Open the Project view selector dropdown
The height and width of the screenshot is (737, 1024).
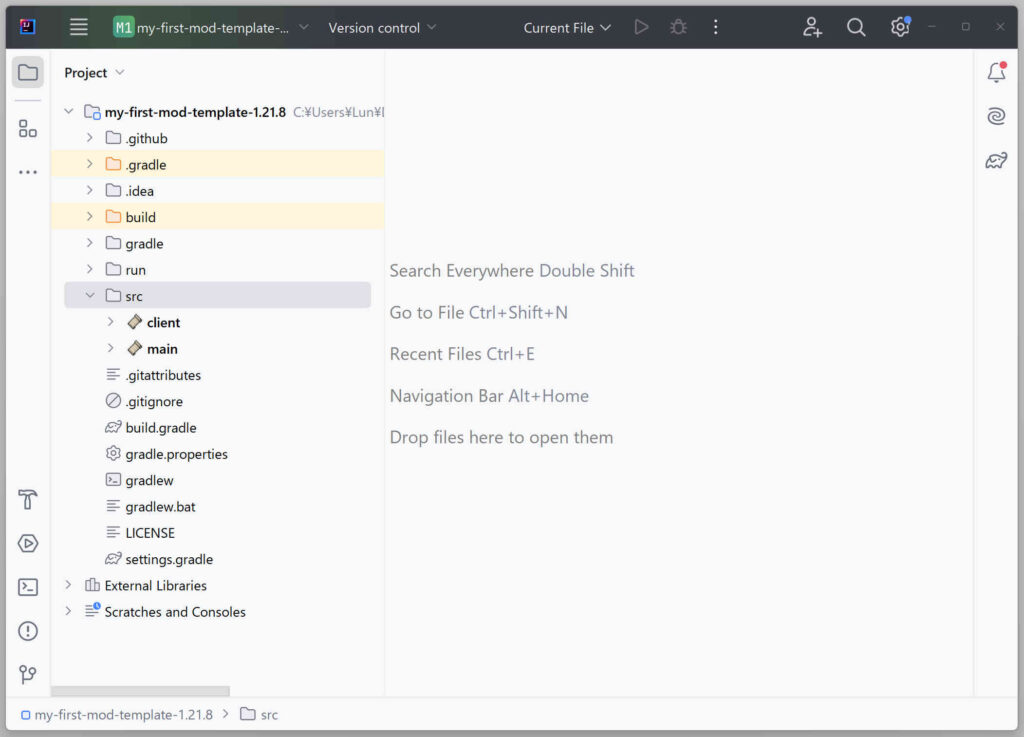(94, 72)
